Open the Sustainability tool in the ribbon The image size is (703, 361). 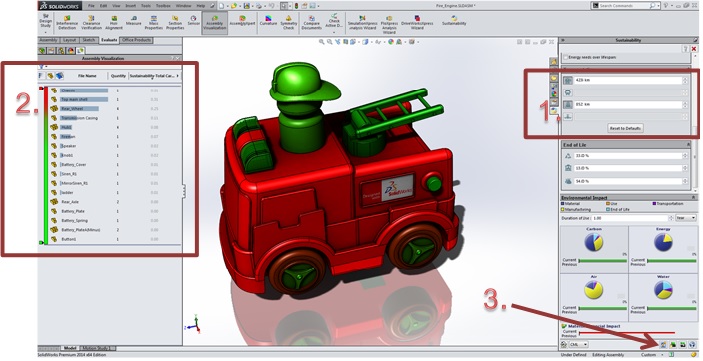pos(454,21)
